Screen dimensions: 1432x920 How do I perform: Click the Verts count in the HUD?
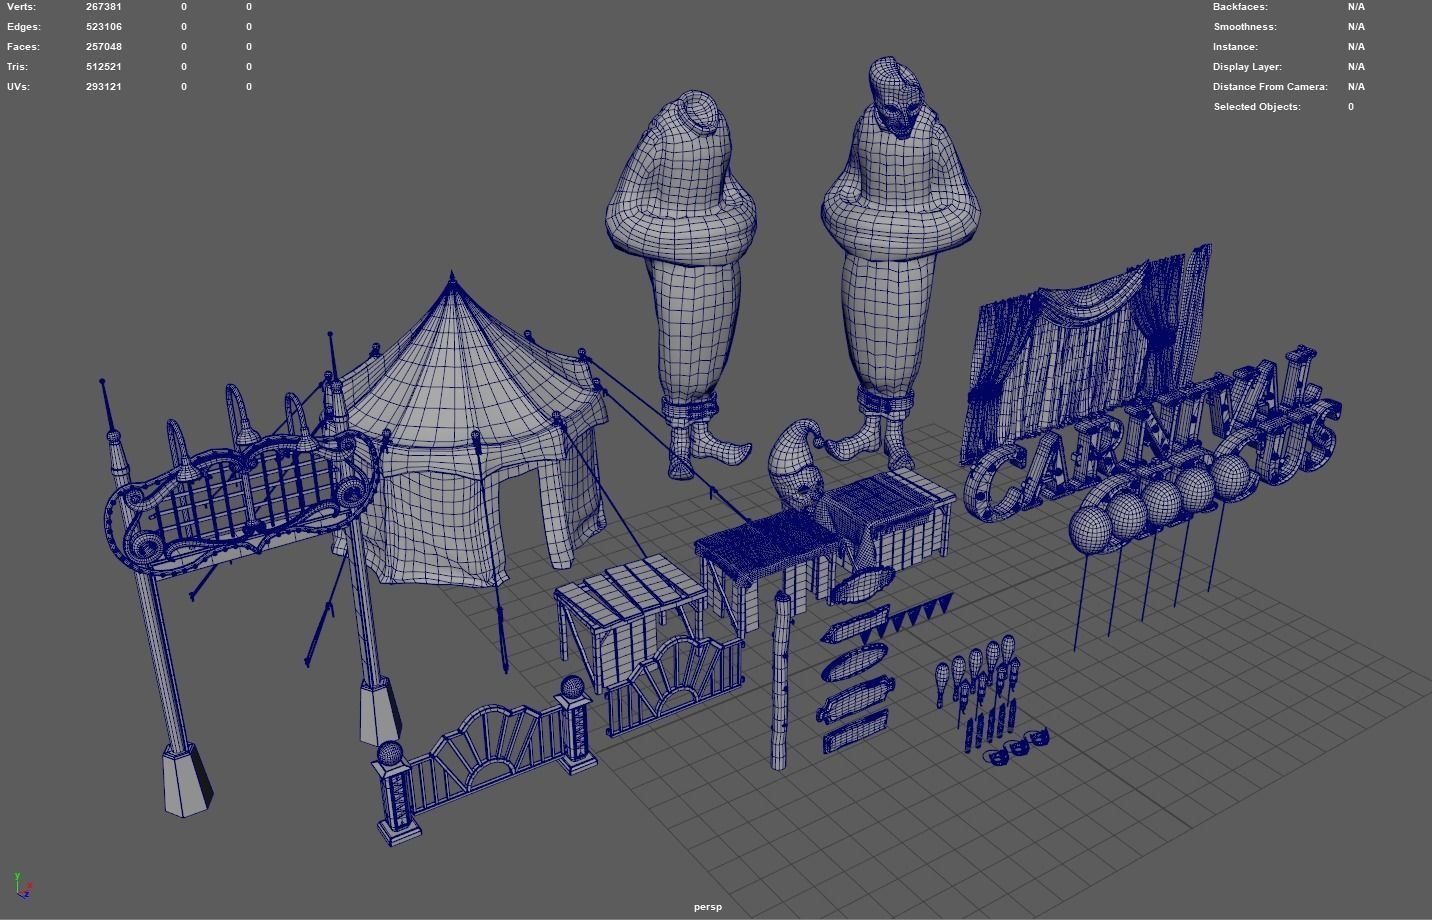(103, 6)
